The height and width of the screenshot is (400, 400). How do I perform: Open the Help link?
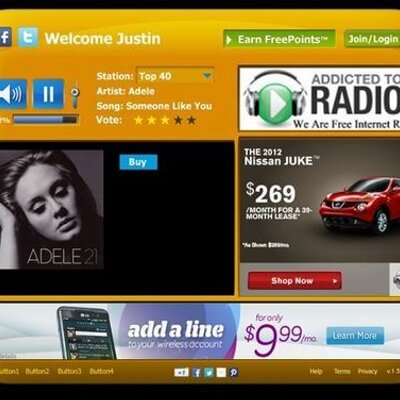pyautogui.click(x=316, y=371)
